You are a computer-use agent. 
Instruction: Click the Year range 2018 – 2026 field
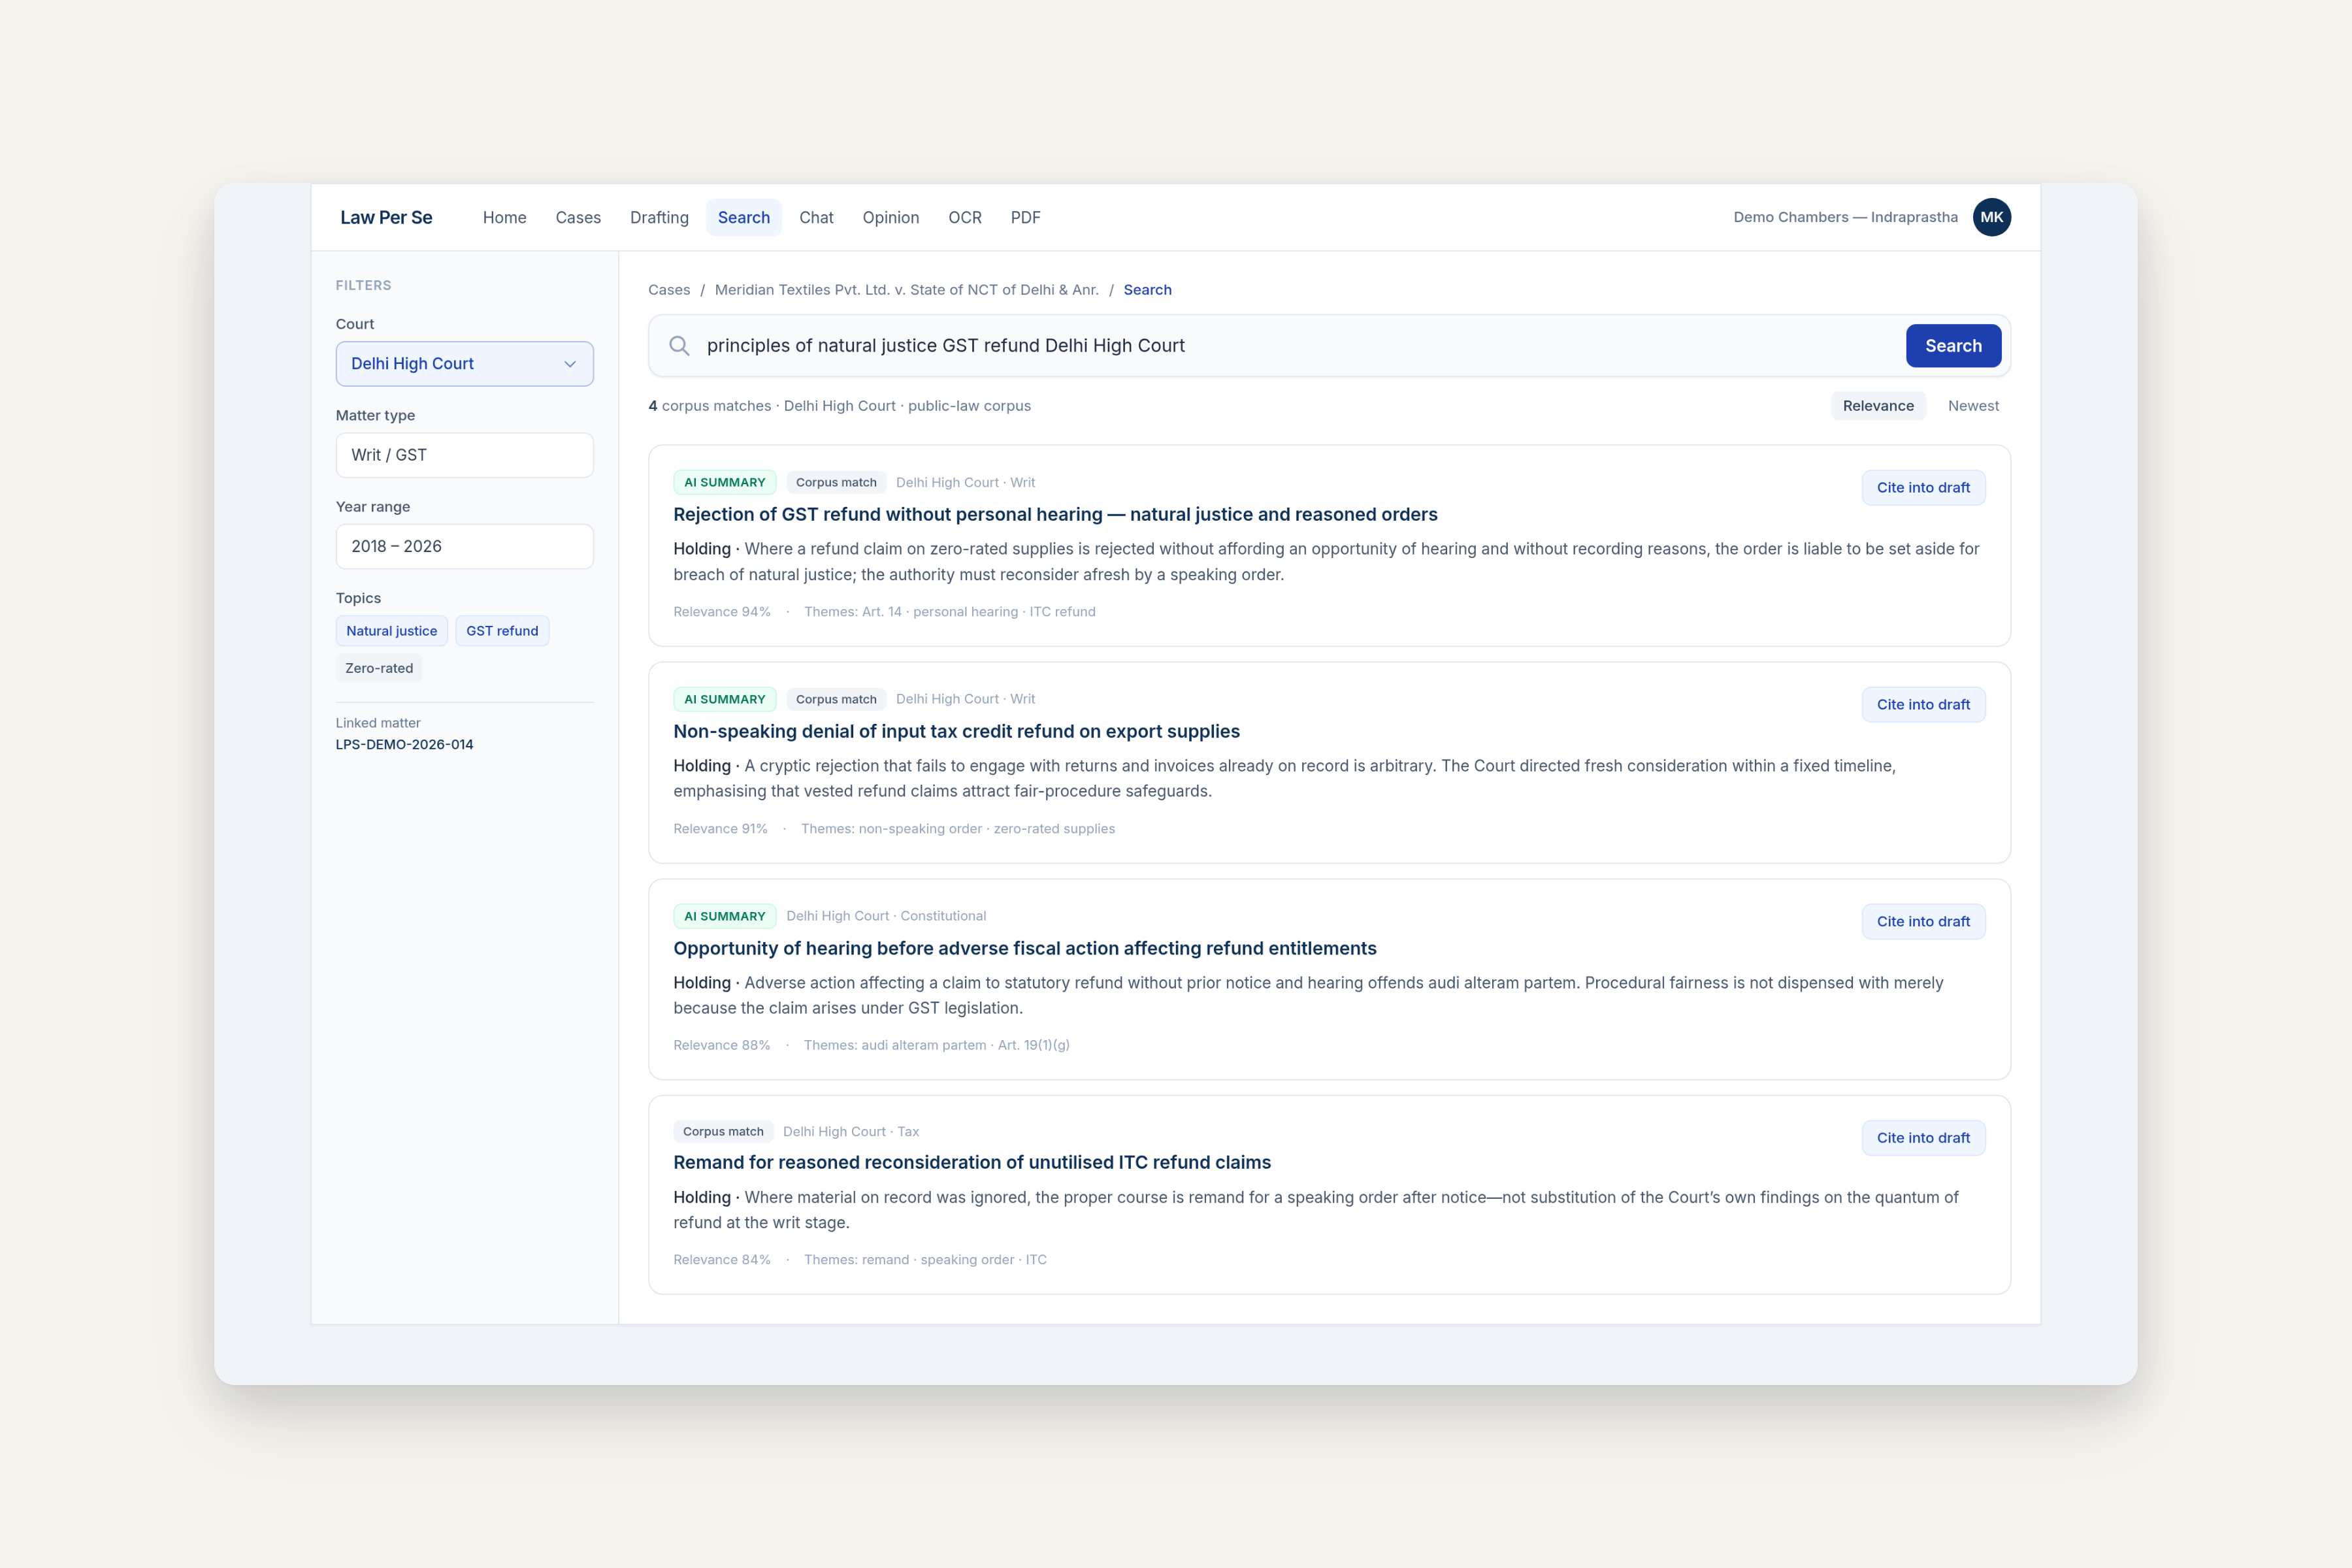click(x=464, y=546)
